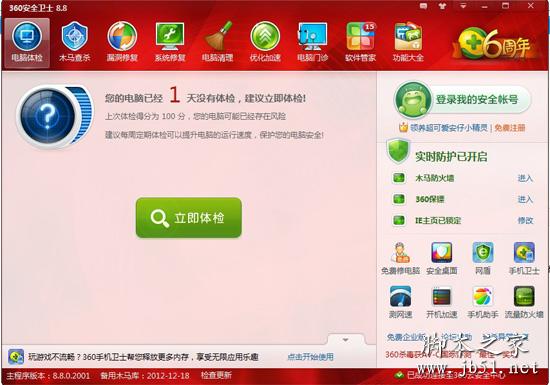Open the 功能大全 all features toolbox
Screen dimensions: 550x385
point(408,43)
